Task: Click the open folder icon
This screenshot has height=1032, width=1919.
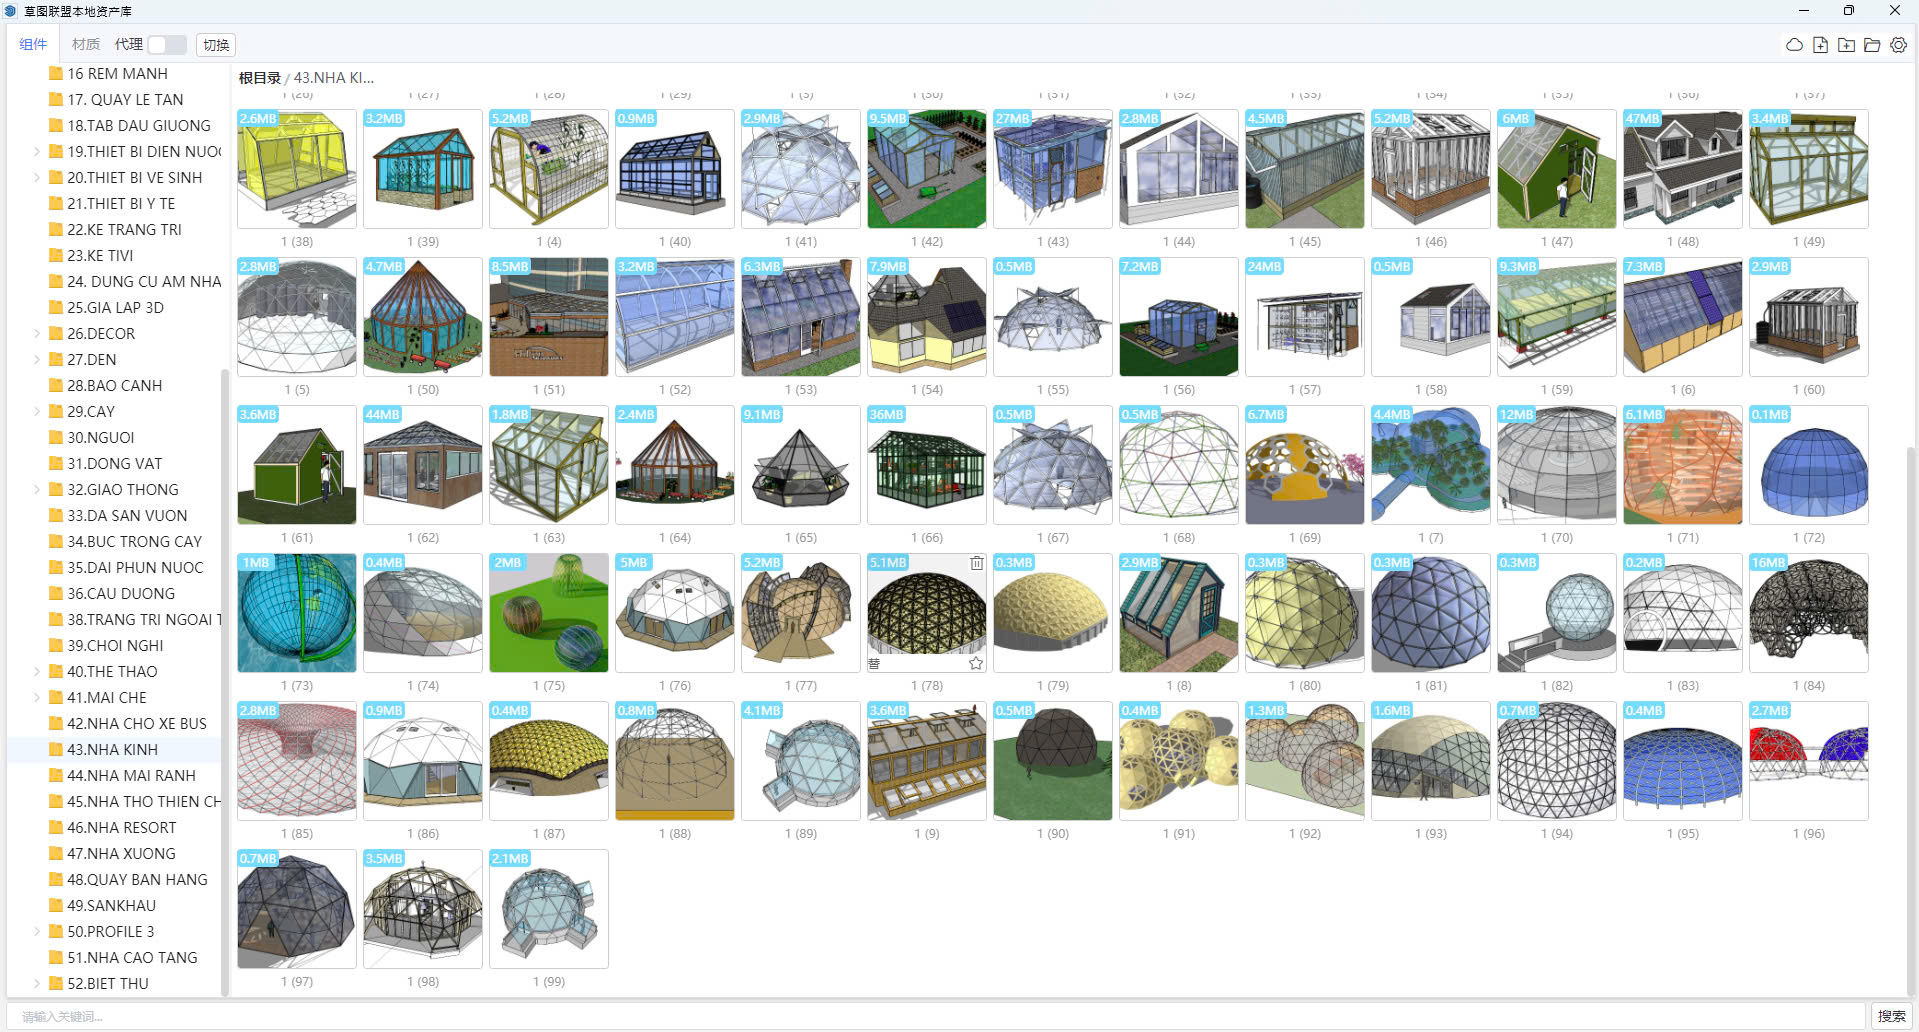Action: point(1872,45)
